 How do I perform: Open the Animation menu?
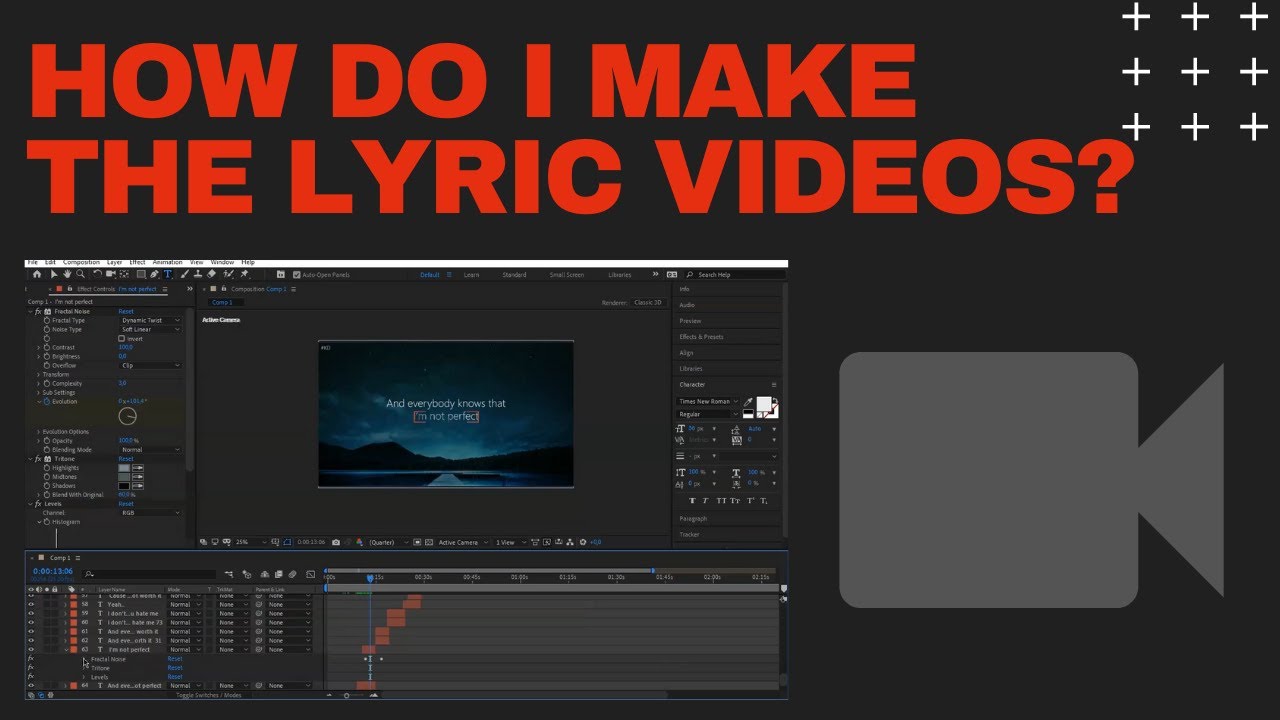click(x=167, y=262)
